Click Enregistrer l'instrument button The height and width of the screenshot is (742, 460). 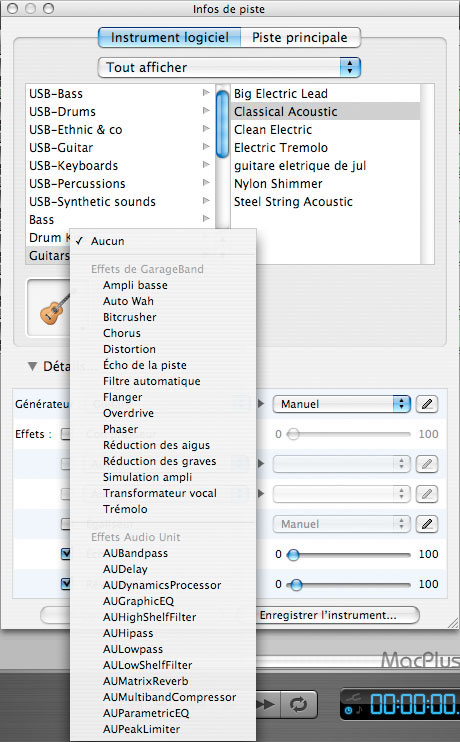327,615
